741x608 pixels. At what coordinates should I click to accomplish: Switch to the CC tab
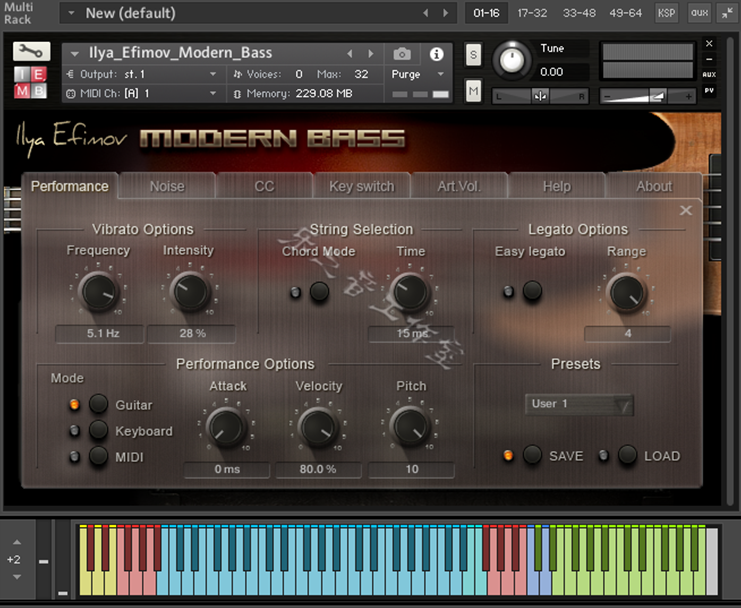(264, 187)
